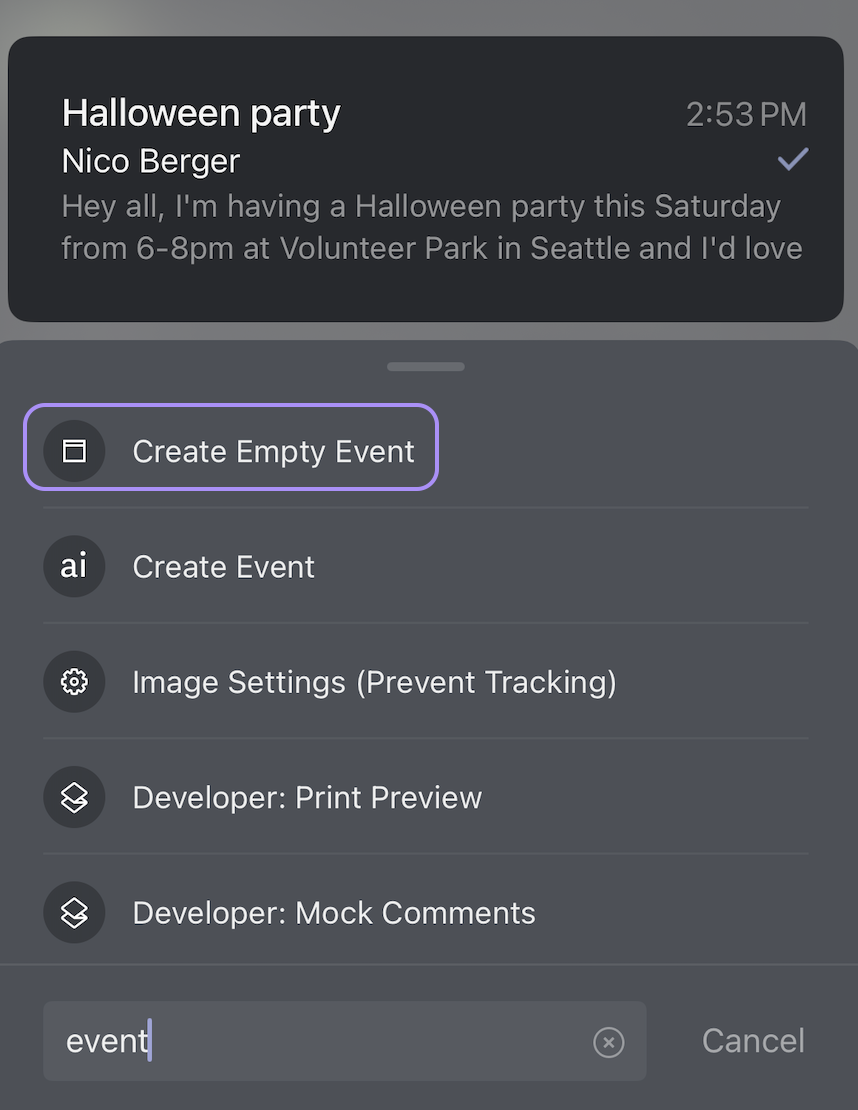Screen dimensions: 858x1110
Task: Click sender name Nico Berger
Action: pos(151,161)
